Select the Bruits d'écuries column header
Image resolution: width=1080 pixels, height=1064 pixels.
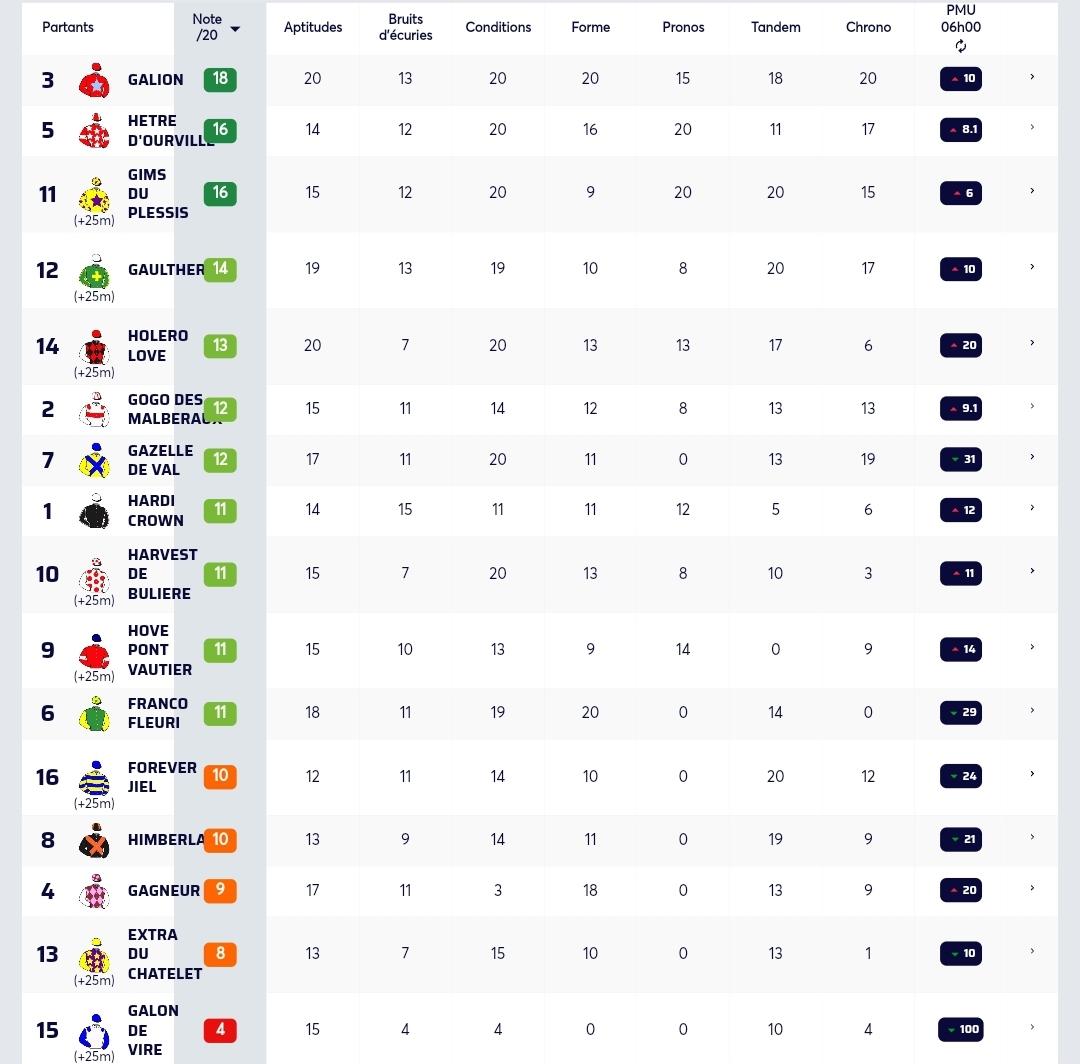[405, 27]
